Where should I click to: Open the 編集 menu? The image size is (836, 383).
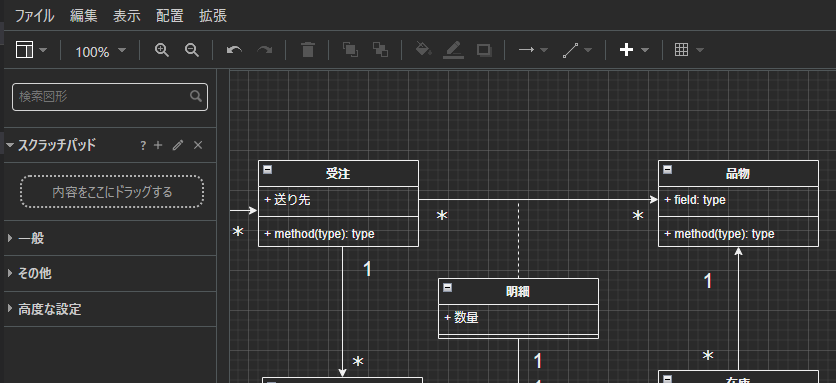click(84, 16)
